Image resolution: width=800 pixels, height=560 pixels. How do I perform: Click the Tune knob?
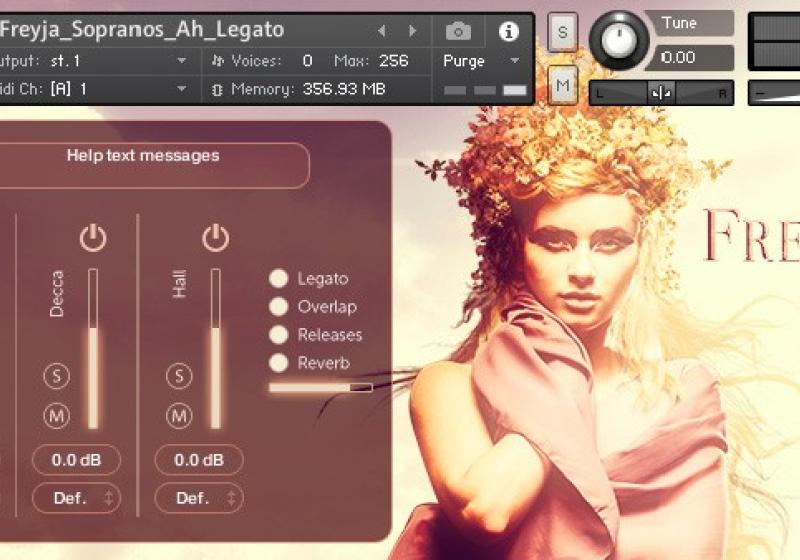tap(619, 40)
